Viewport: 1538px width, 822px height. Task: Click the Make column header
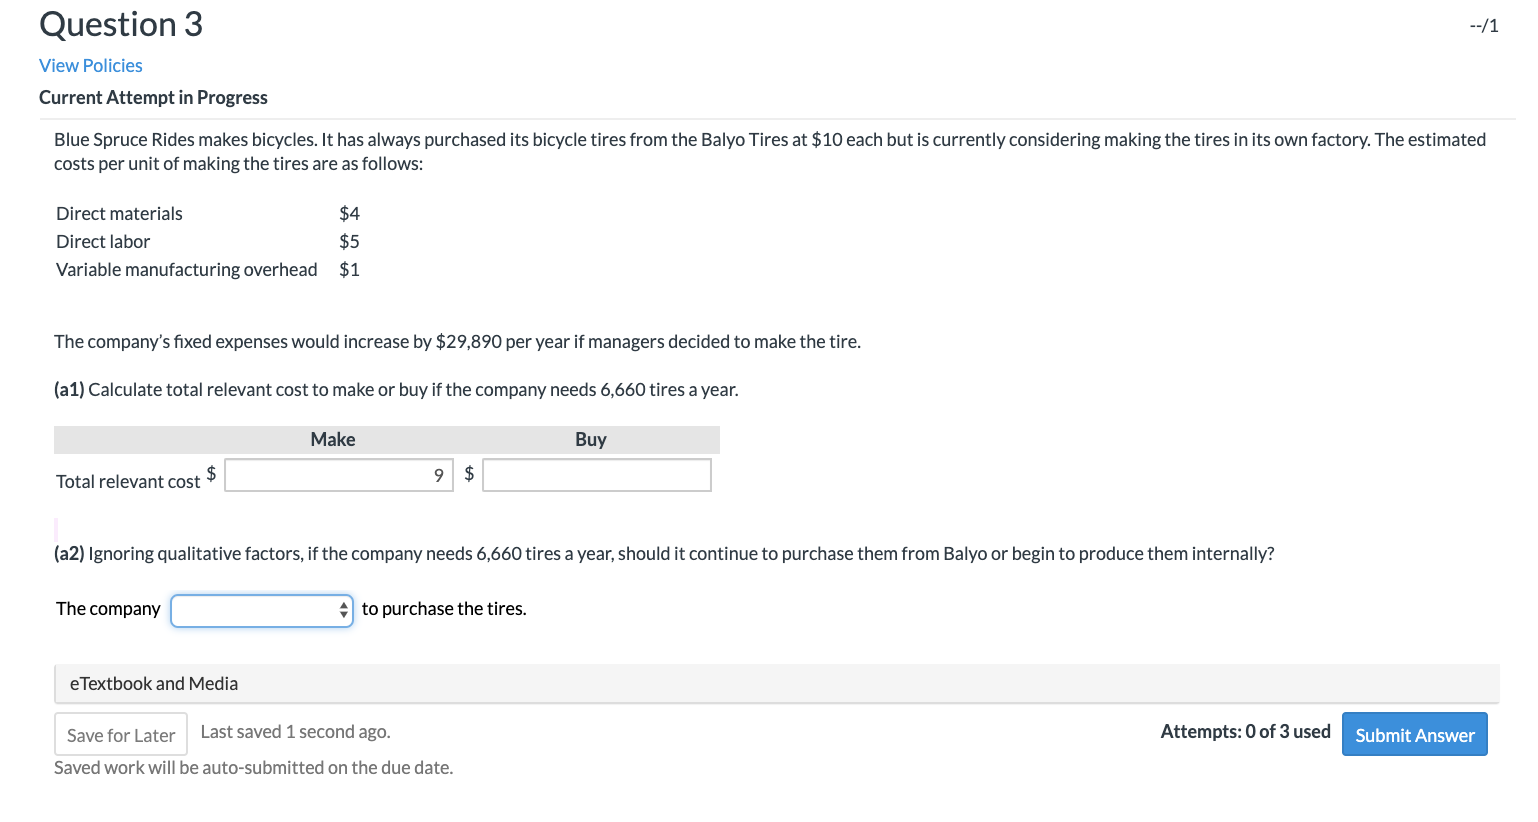coord(332,439)
